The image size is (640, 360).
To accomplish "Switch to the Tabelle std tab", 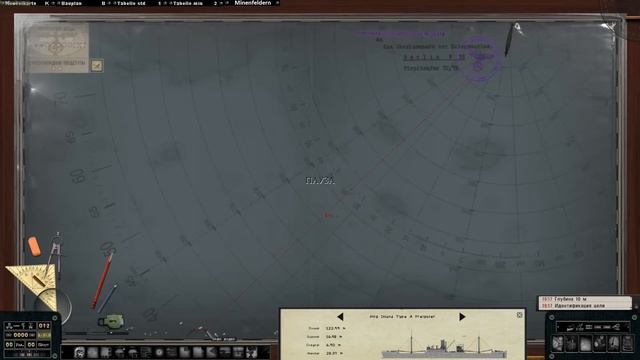I will pyautogui.click(x=131, y=3).
